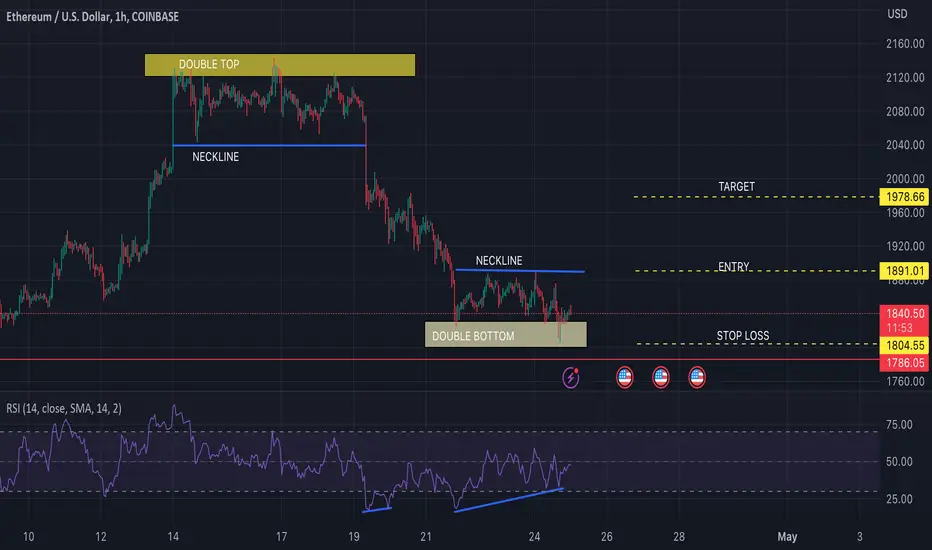Click the 14 date on time axis
The height and width of the screenshot is (550, 932).
pyautogui.click(x=173, y=537)
